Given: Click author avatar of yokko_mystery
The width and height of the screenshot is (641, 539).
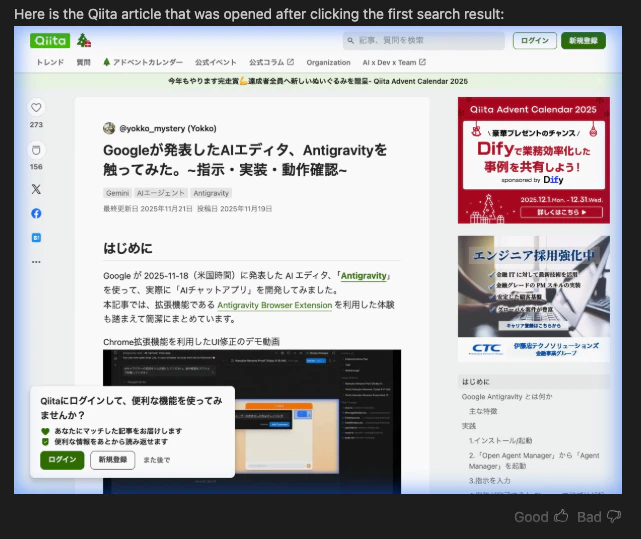Looking at the screenshot, I should point(109,128).
